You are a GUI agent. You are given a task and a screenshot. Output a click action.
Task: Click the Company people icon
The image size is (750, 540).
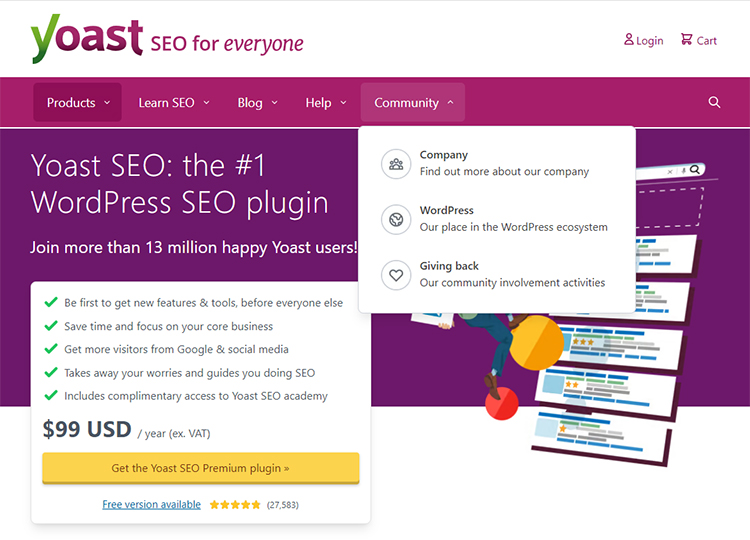(x=396, y=164)
